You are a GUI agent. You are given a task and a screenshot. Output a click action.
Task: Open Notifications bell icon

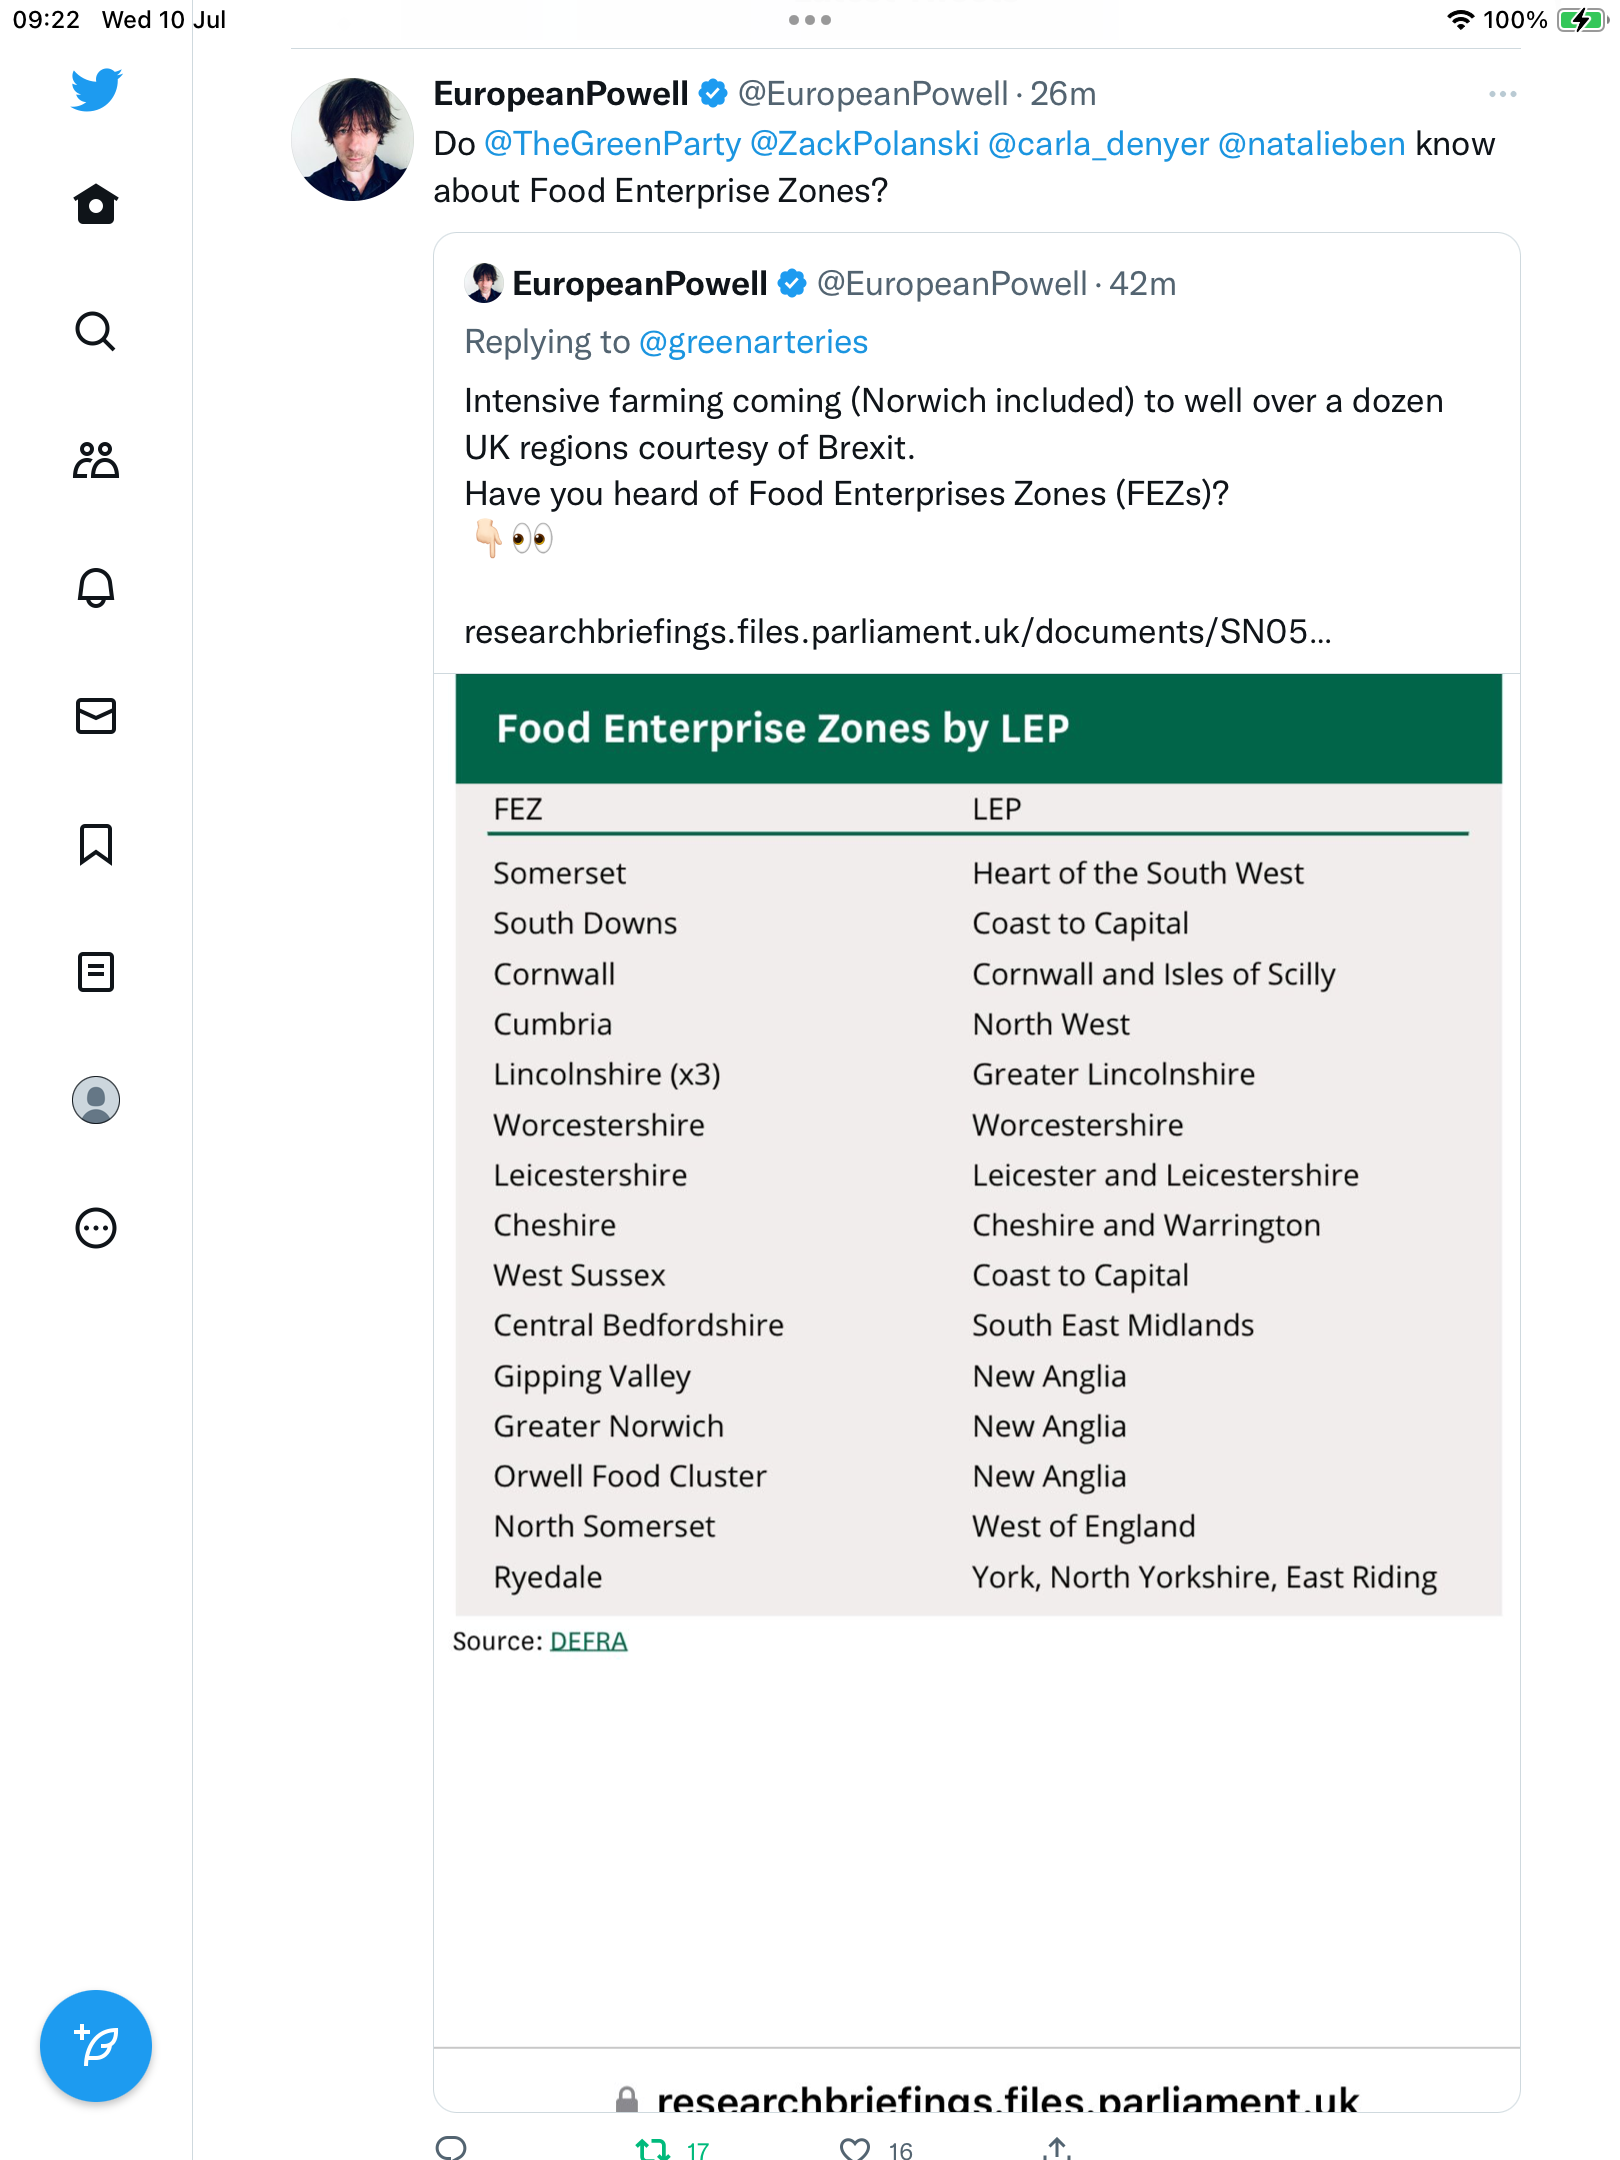point(96,588)
